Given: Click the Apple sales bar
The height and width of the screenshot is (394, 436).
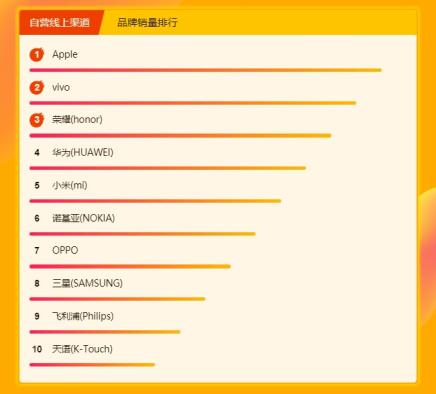Looking at the screenshot, I should [205, 70].
